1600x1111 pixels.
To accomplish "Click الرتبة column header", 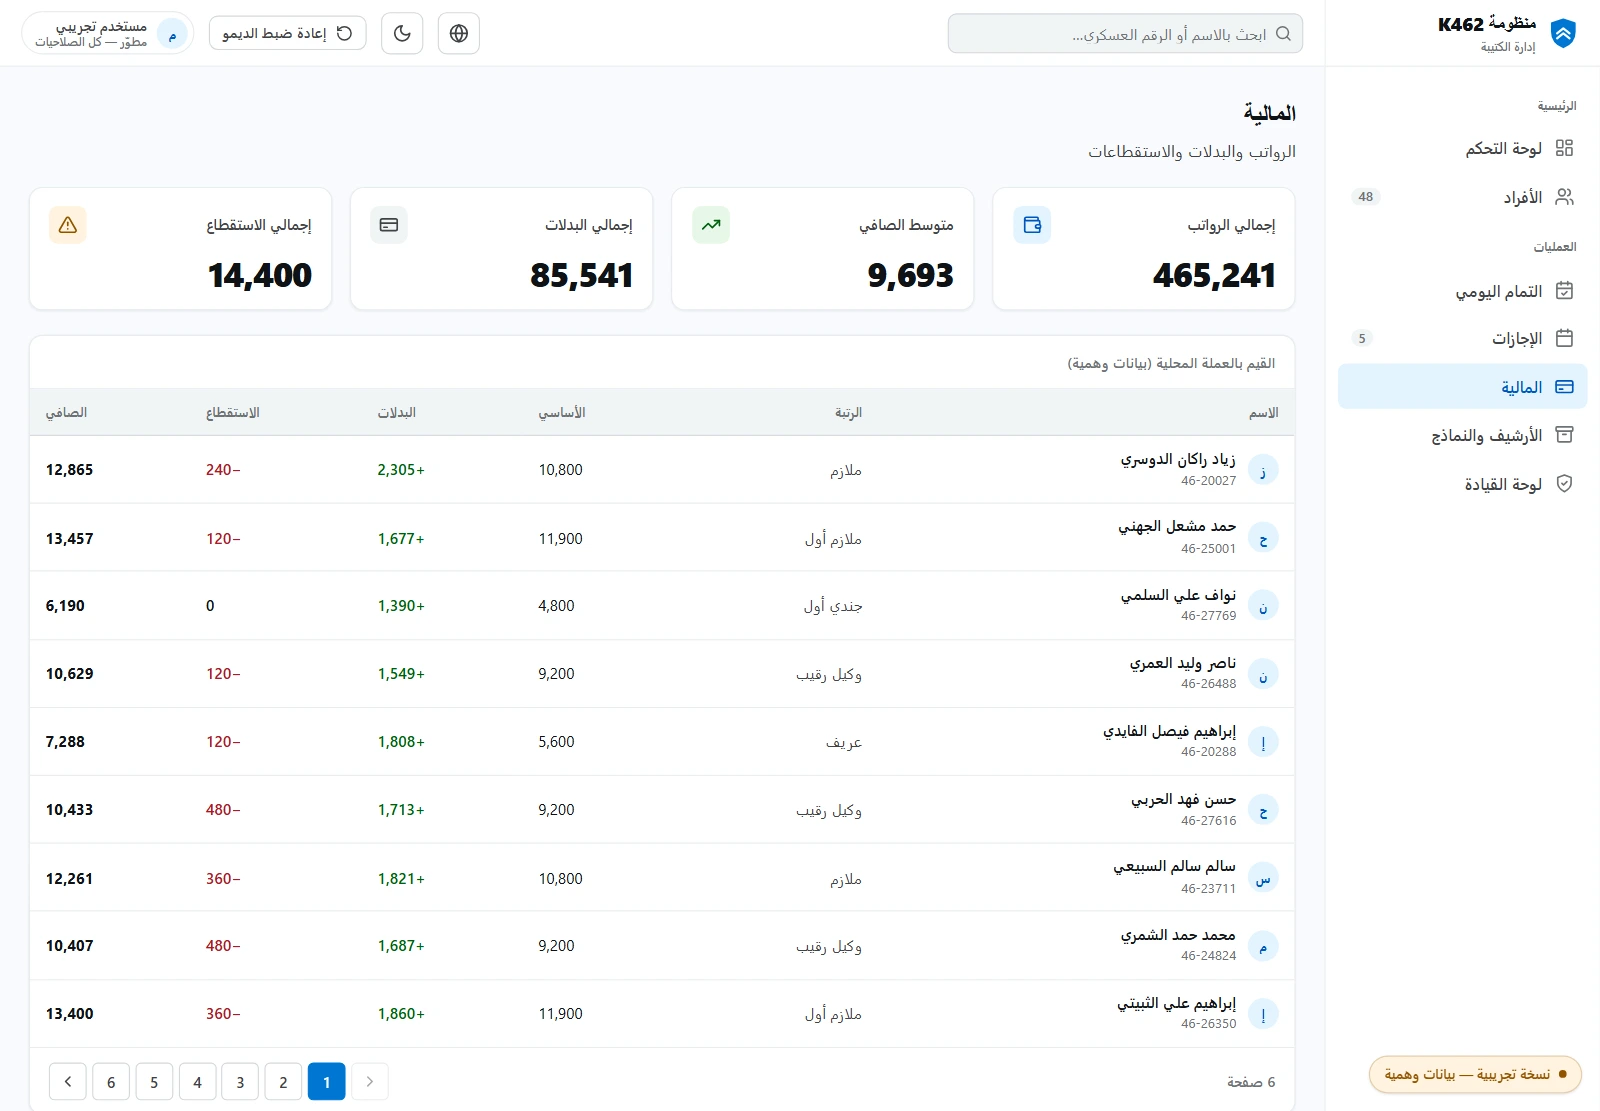I will click(848, 412).
